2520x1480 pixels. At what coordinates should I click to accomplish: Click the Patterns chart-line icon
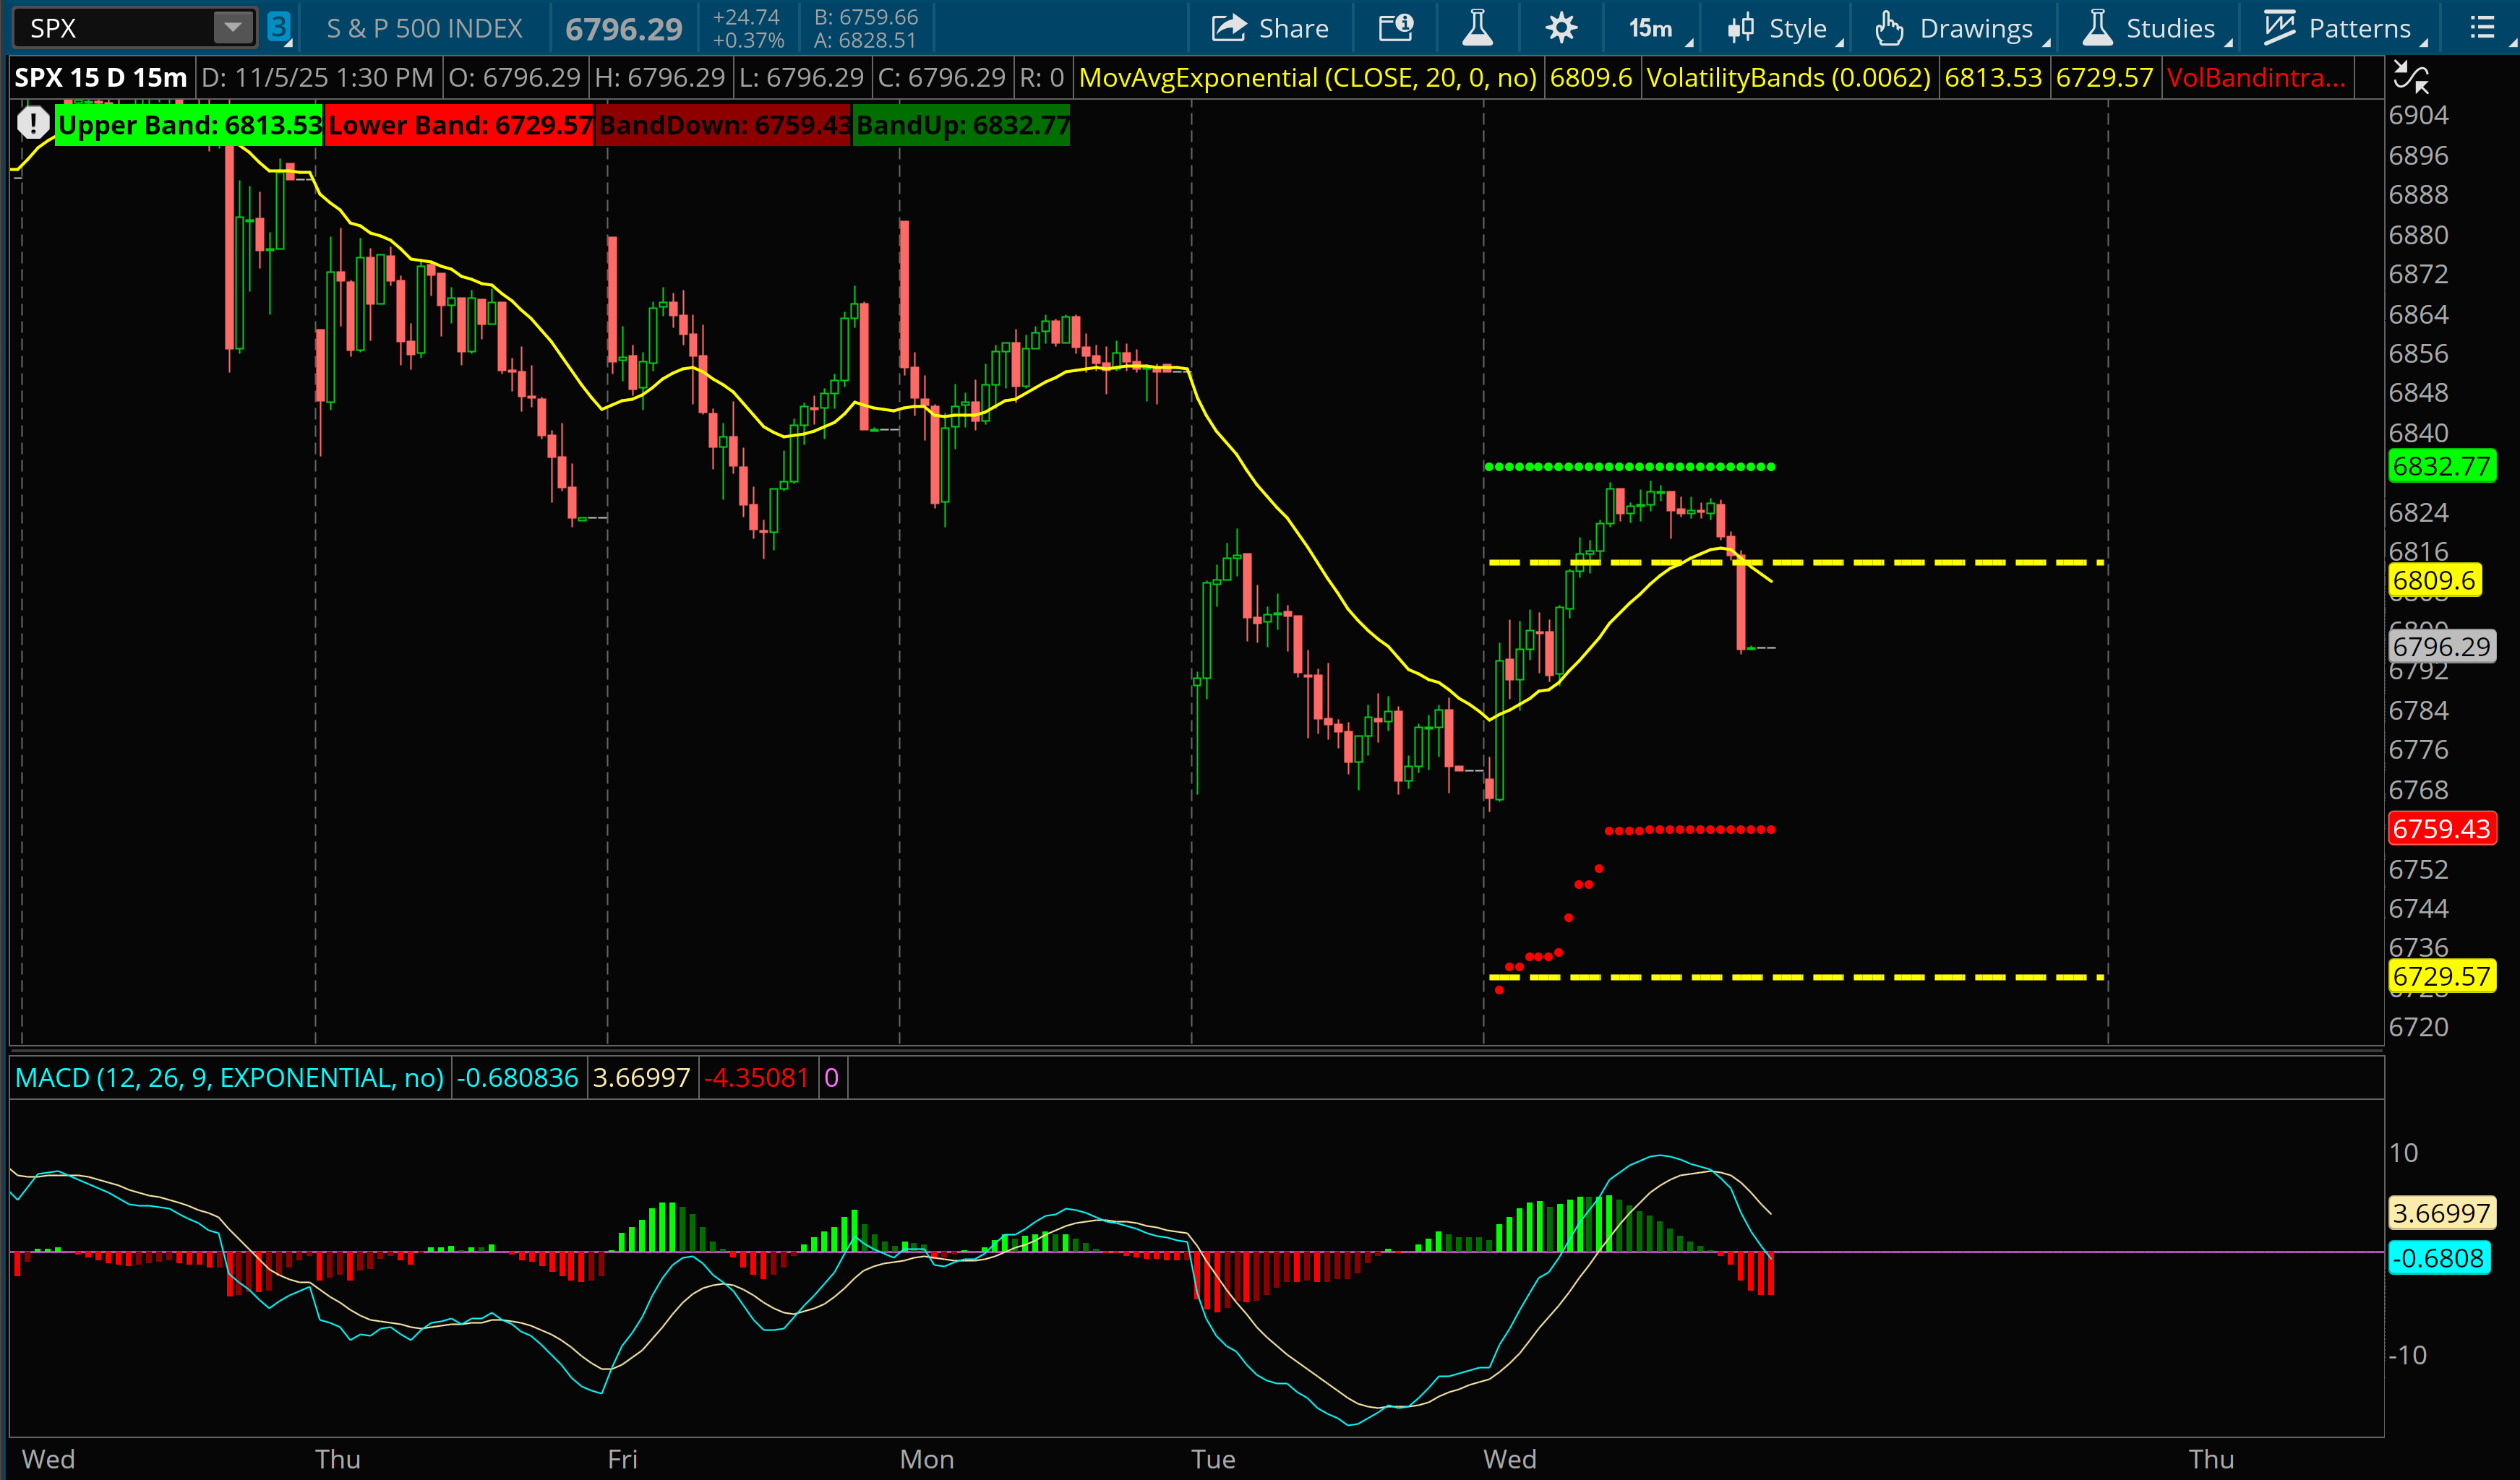[2279, 28]
